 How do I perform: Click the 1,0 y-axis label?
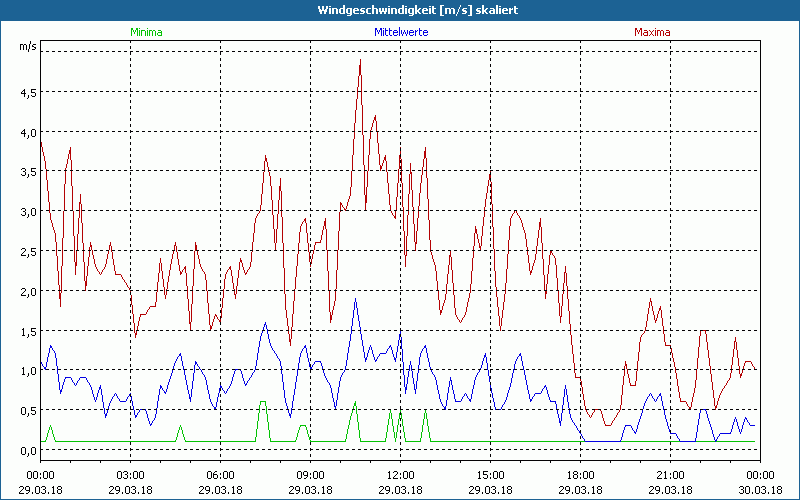pyautogui.click(x=28, y=371)
